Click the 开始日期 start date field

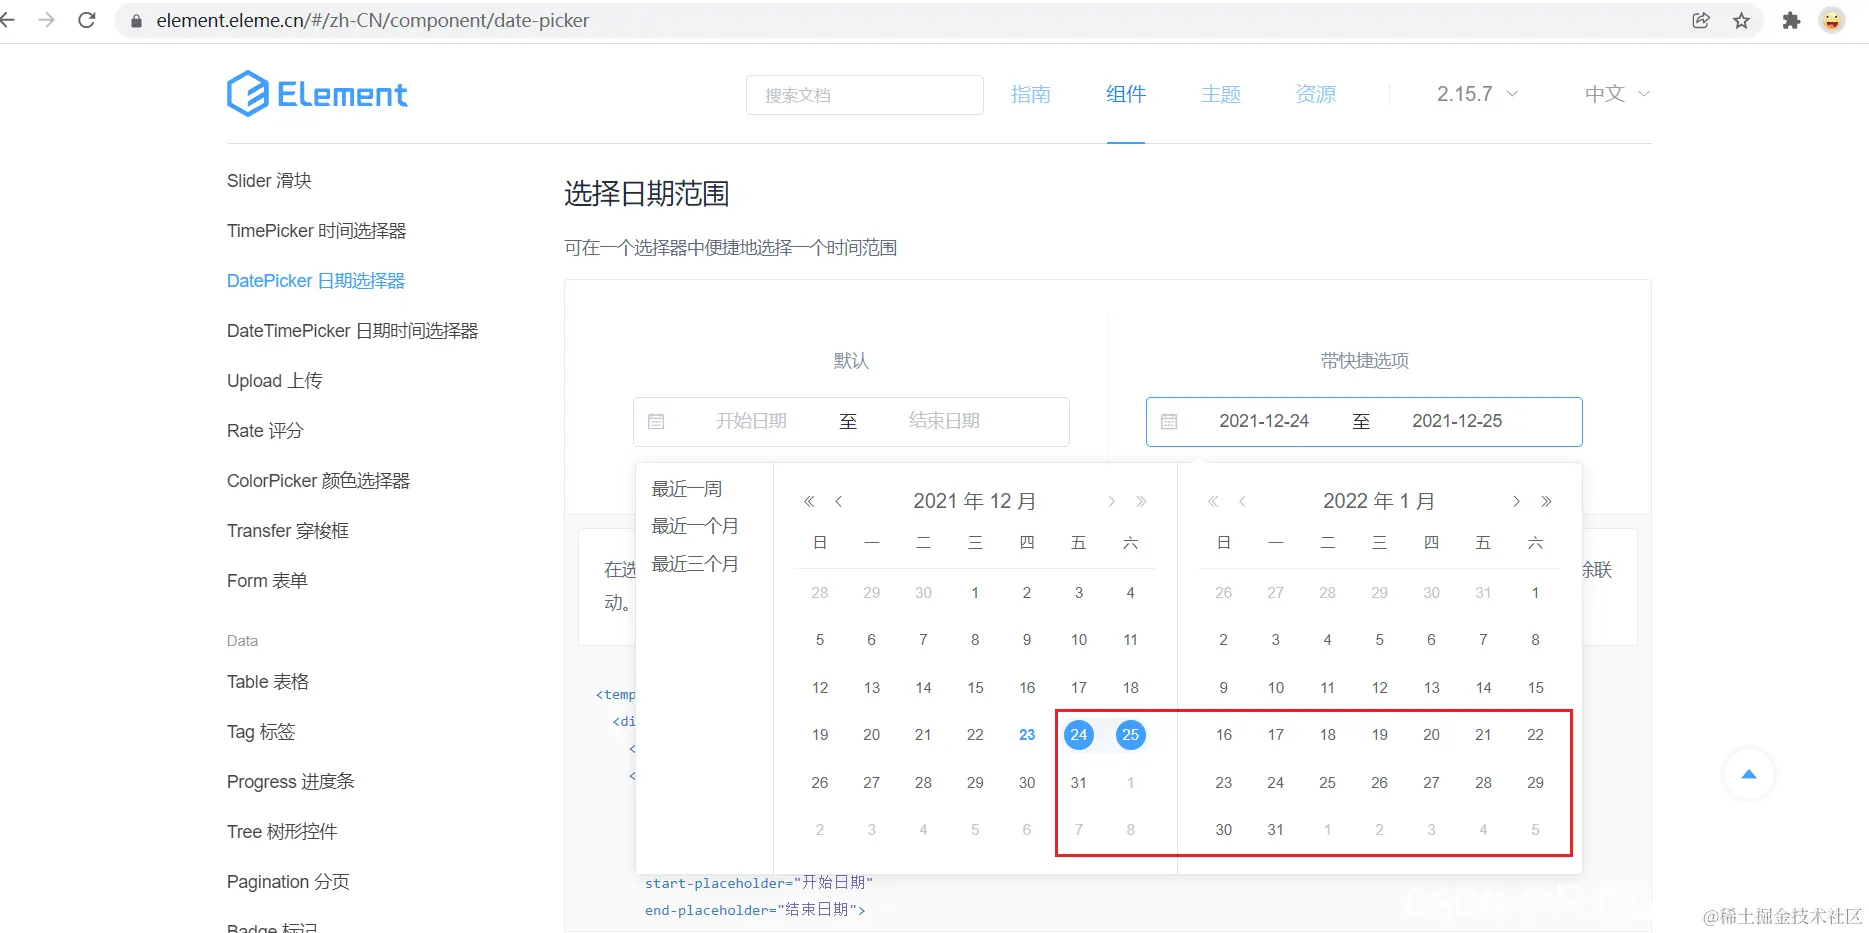751,421
